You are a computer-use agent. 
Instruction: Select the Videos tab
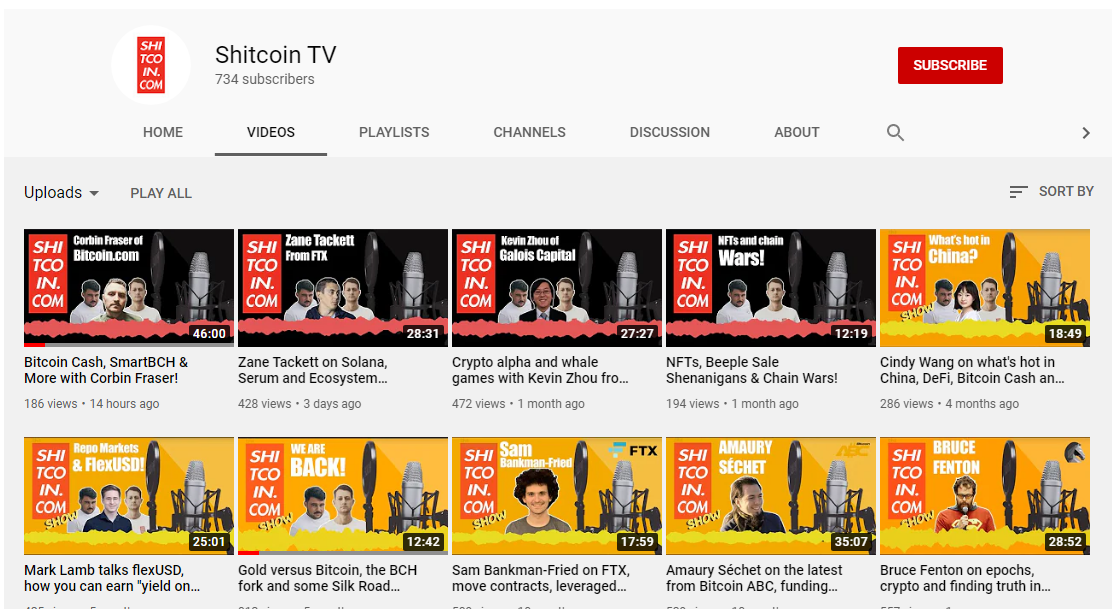271,133
